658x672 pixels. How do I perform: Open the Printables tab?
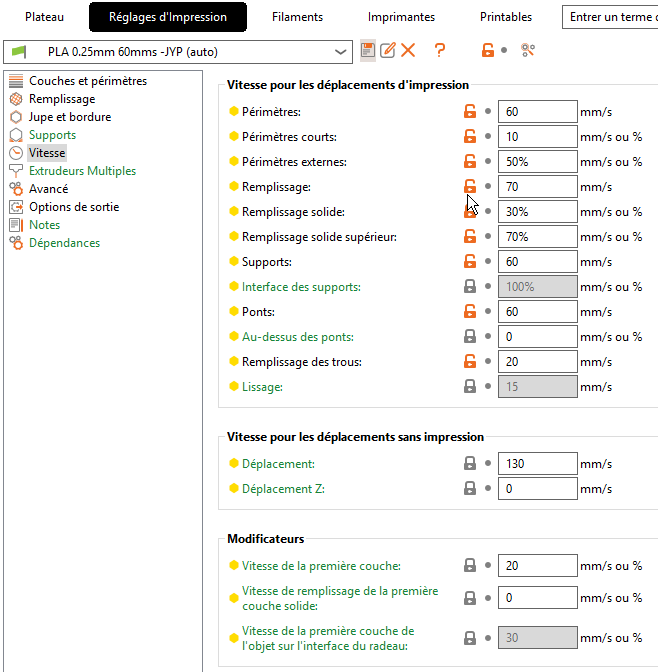(x=506, y=17)
